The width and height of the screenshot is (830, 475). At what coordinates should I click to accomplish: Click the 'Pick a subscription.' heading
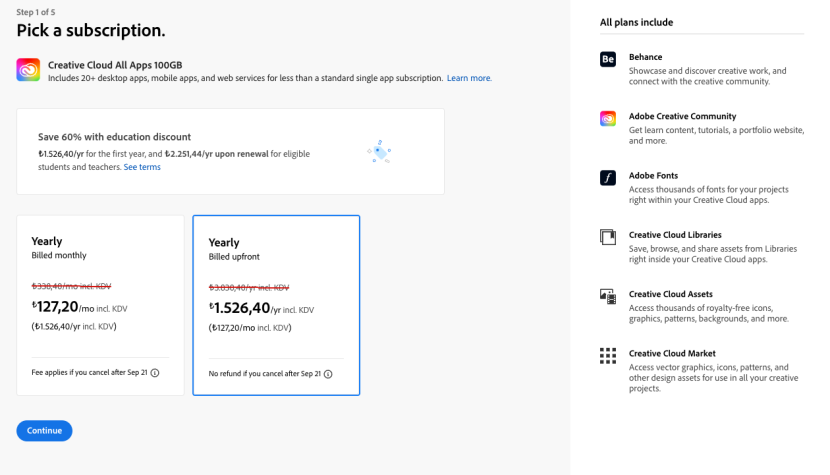click(91, 30)
